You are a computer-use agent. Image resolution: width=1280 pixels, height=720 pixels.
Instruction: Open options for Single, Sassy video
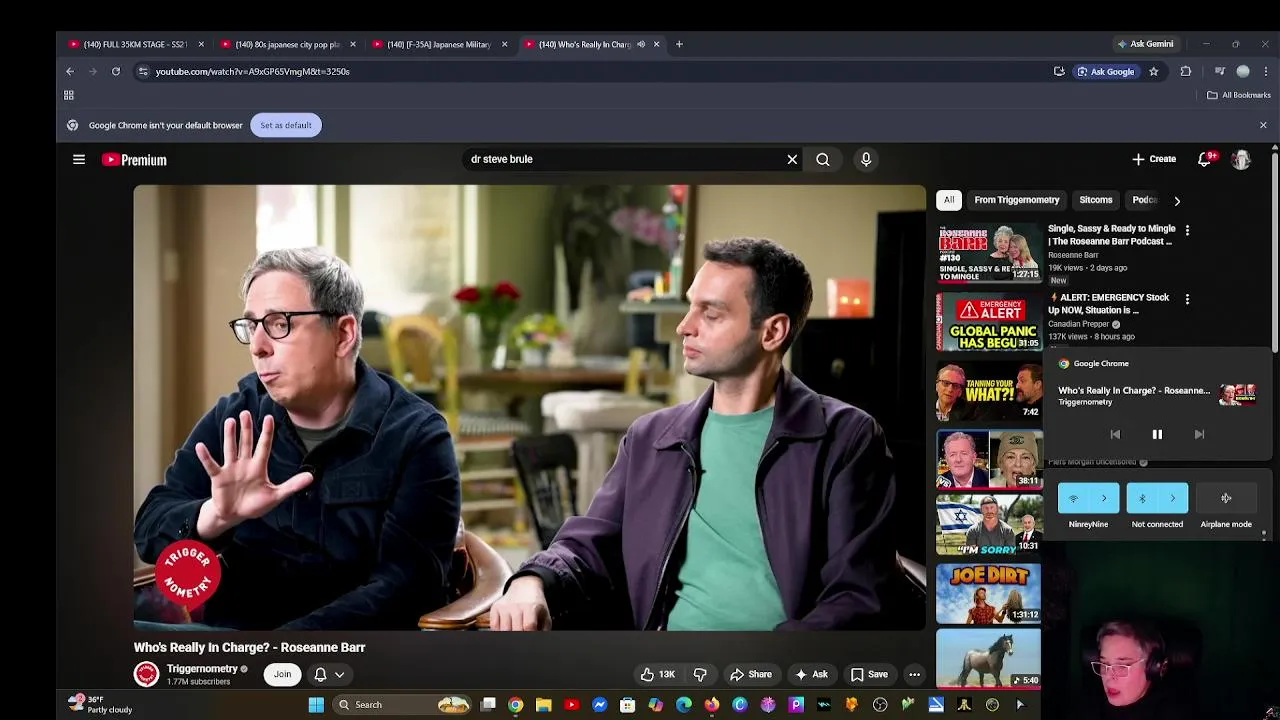coord(1187,230)
